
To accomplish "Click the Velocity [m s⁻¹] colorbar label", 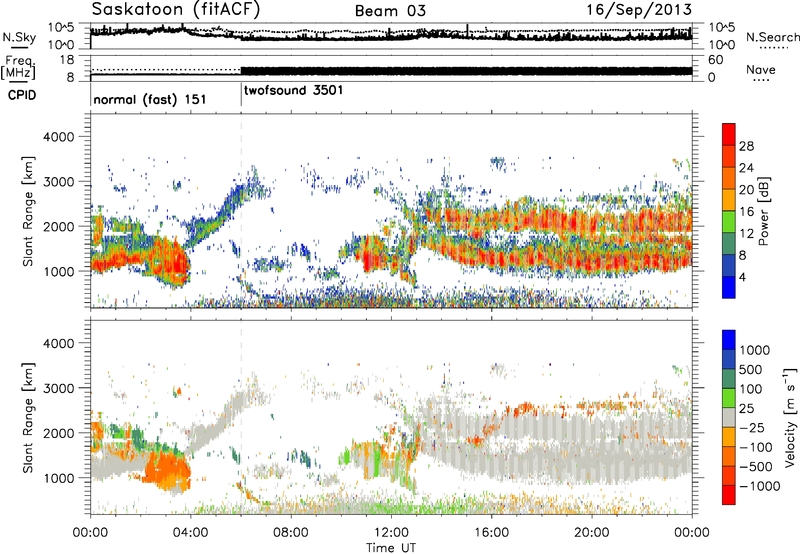I will click(790, 417).
